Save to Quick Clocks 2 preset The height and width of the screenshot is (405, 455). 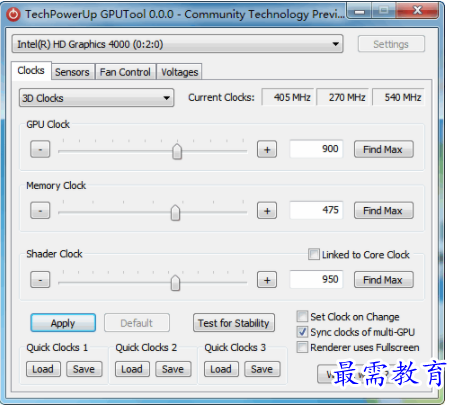[173, 369]
